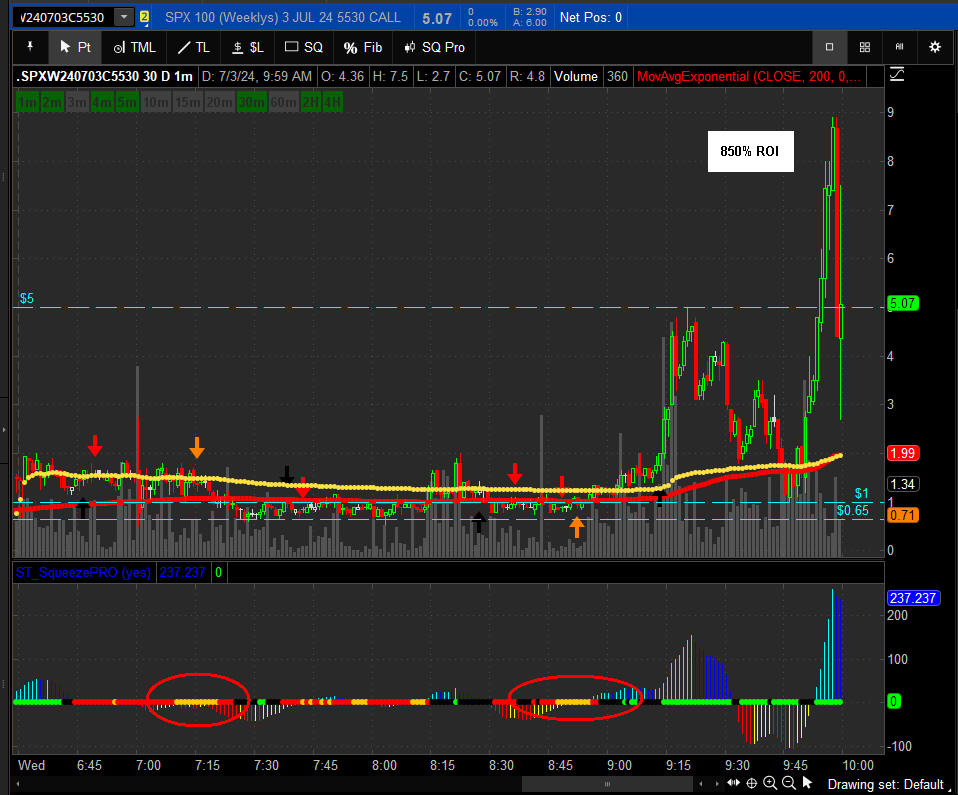Pick the $L price level tool
This screenshot has width=958, height=795.
coord(248,47)
